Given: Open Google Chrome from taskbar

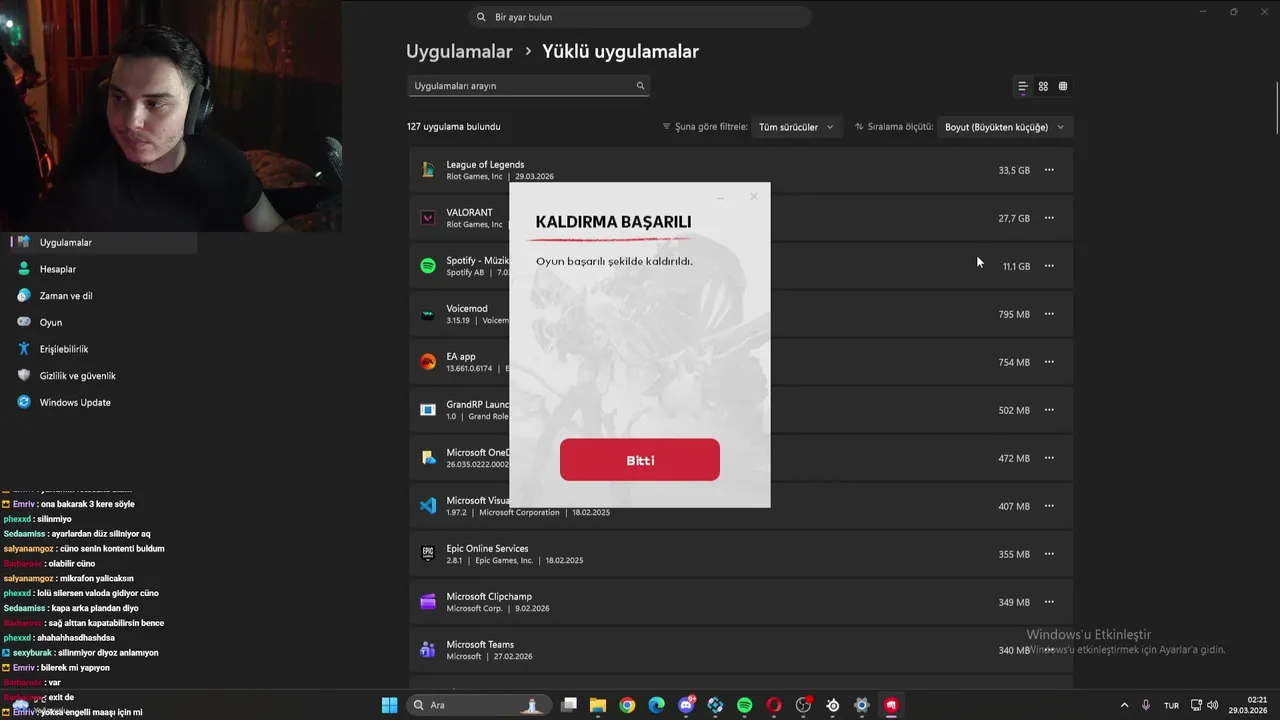Looking at the screenshot, I should tap(627, 705).
